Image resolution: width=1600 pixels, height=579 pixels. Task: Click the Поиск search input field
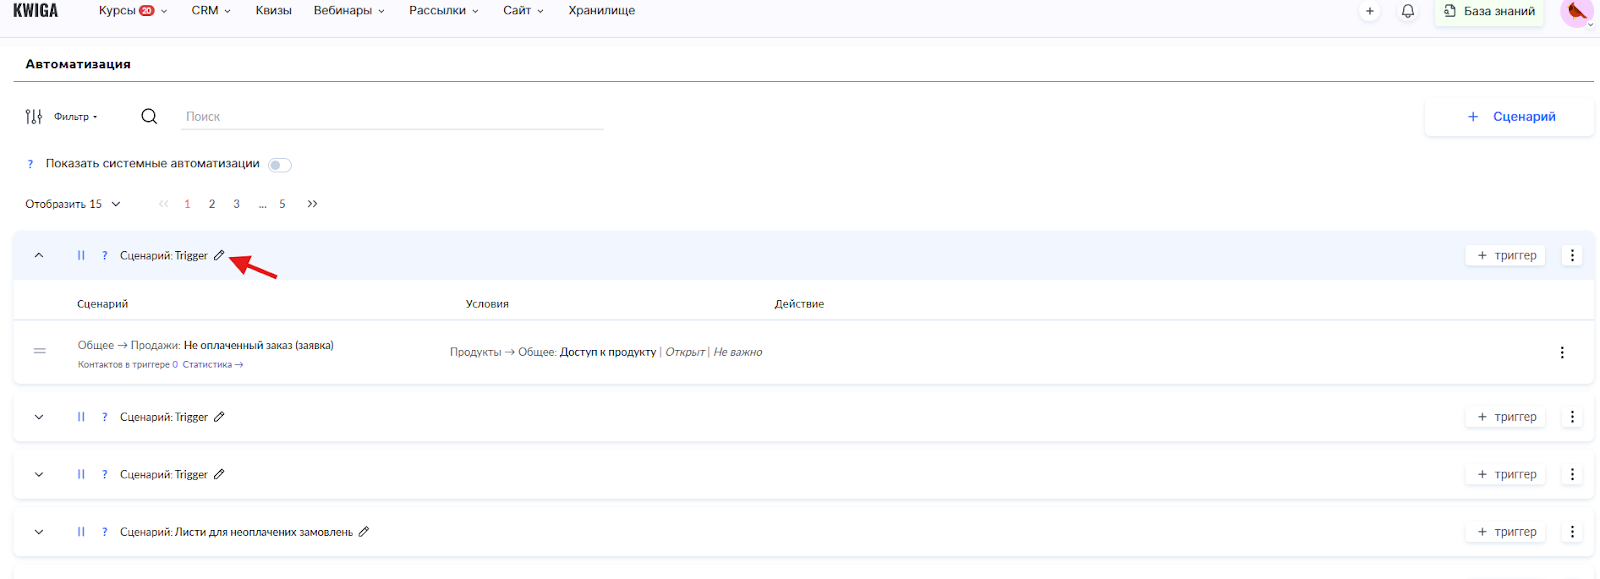click(393, 117)
